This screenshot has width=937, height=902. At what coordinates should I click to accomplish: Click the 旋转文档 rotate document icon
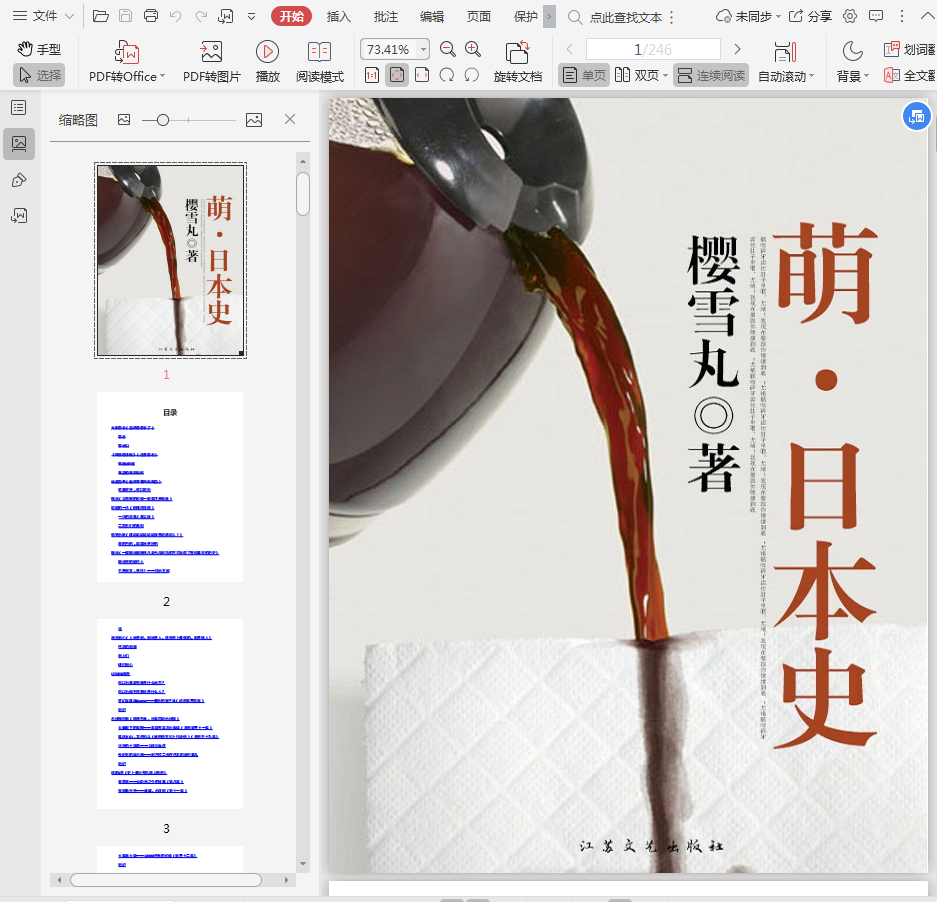(517, 53)
